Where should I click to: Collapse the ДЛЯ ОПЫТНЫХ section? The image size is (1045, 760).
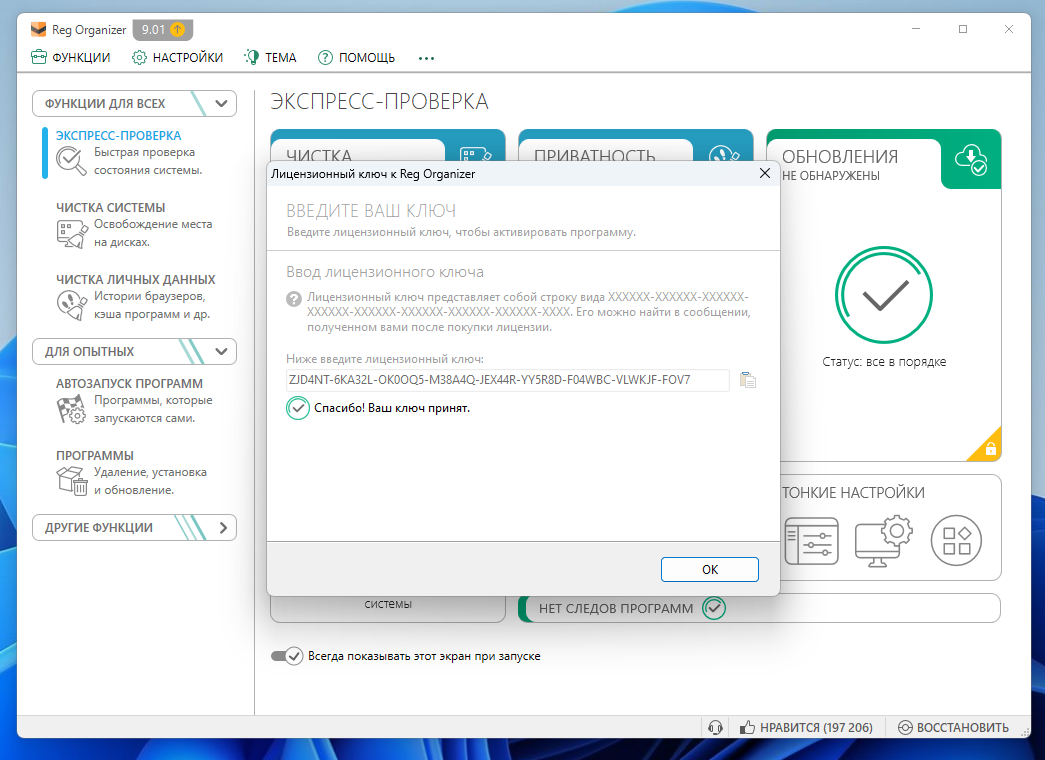135,351
